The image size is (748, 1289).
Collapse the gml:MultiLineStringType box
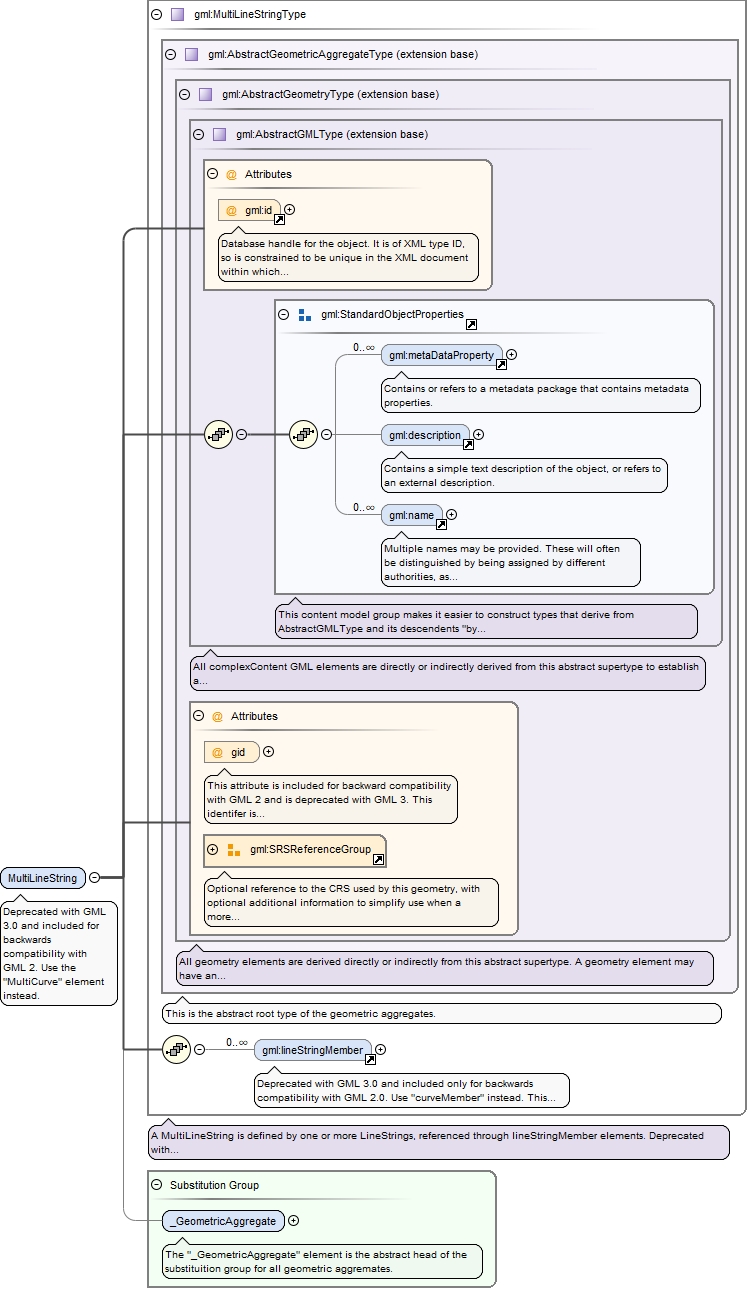pos(156,15)
